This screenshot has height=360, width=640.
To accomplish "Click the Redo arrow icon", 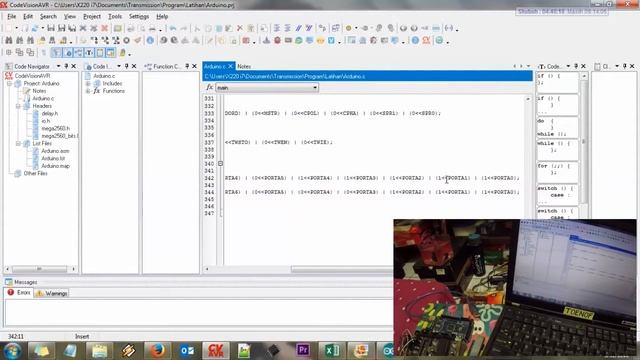I will [184, 28].
